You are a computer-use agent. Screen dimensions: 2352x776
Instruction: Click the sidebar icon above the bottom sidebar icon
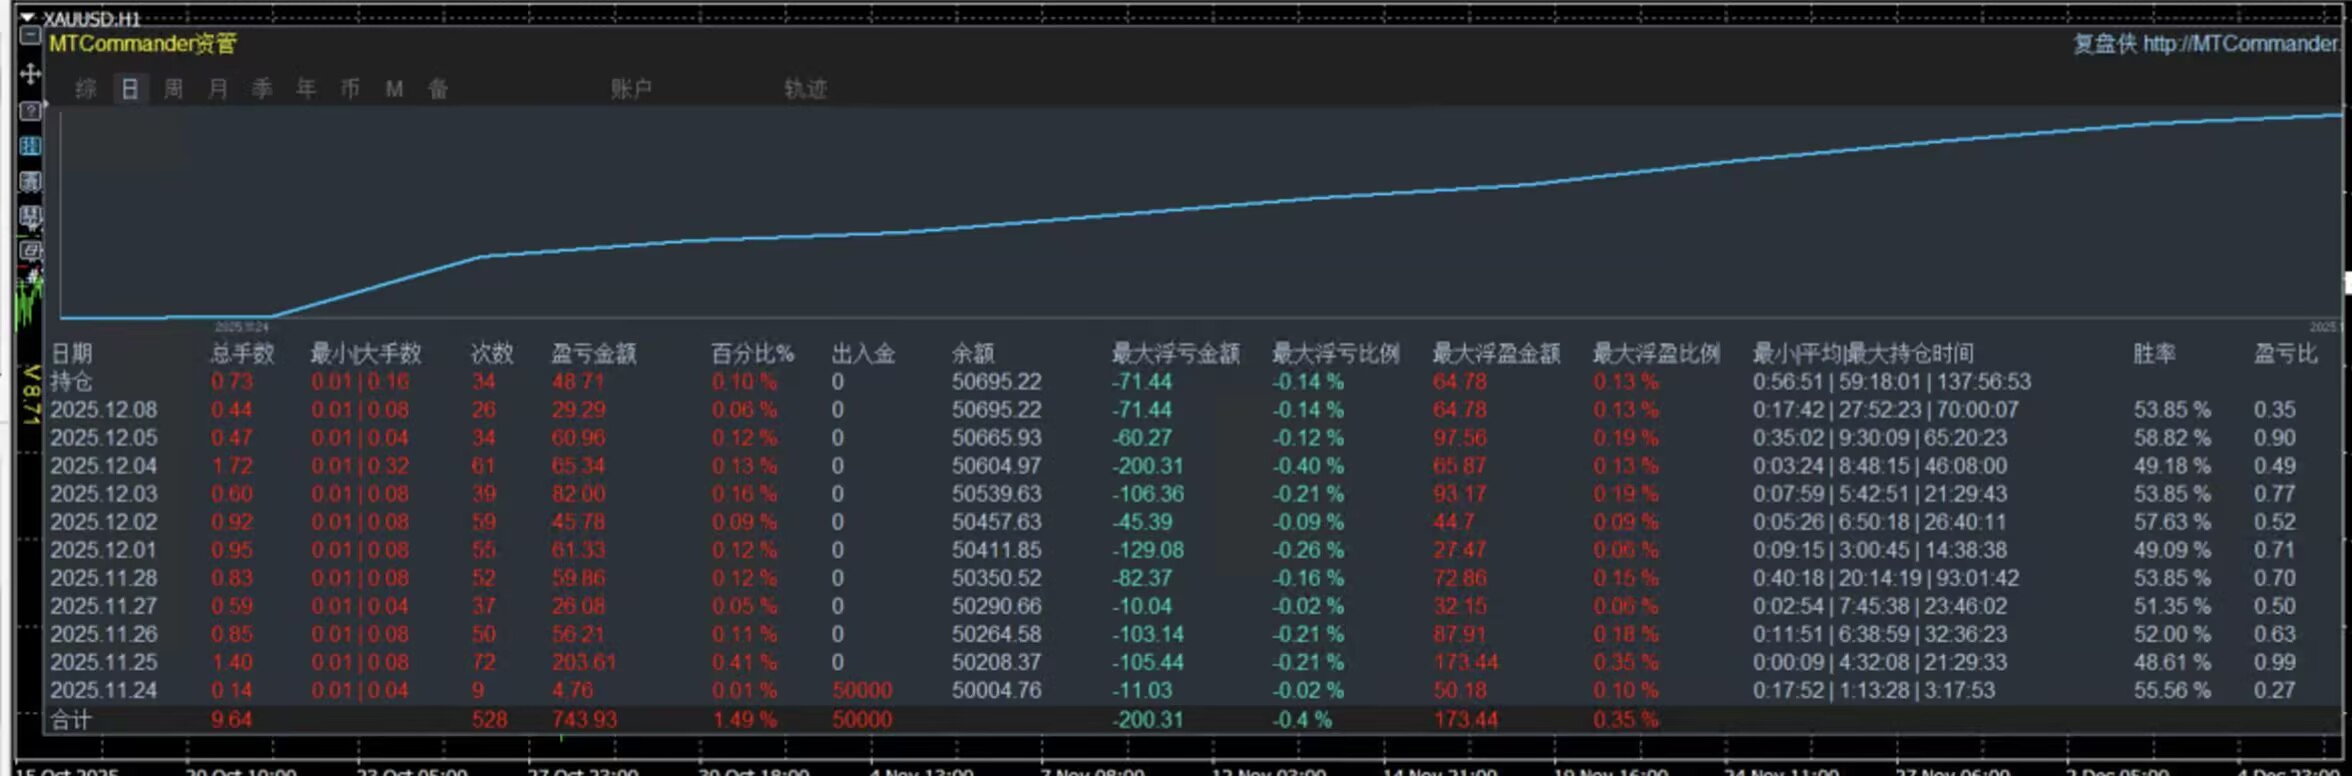click(x=30, y=217)
